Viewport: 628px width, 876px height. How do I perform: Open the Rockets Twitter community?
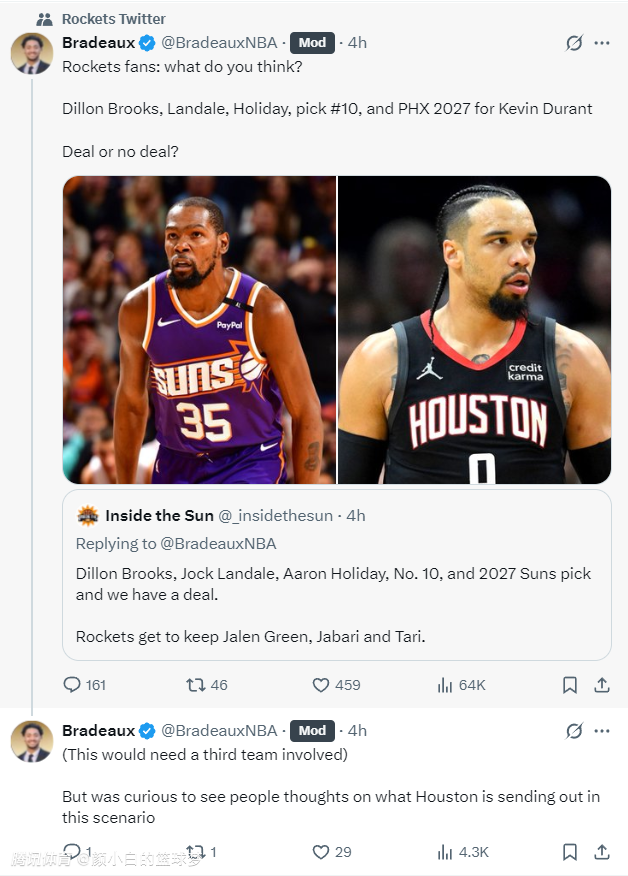113,19
